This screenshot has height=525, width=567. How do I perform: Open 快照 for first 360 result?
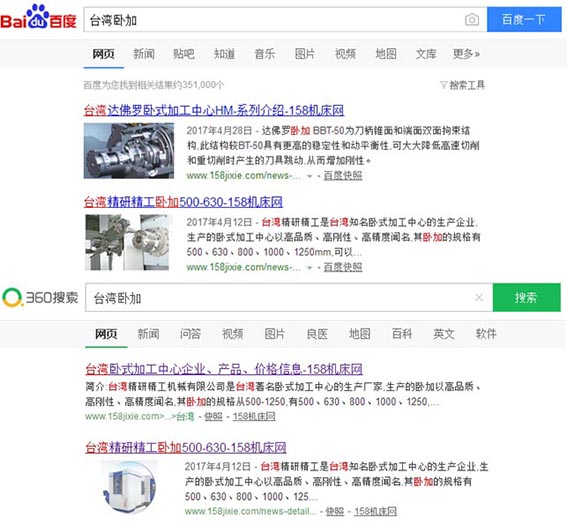click(x=213, y=417)
